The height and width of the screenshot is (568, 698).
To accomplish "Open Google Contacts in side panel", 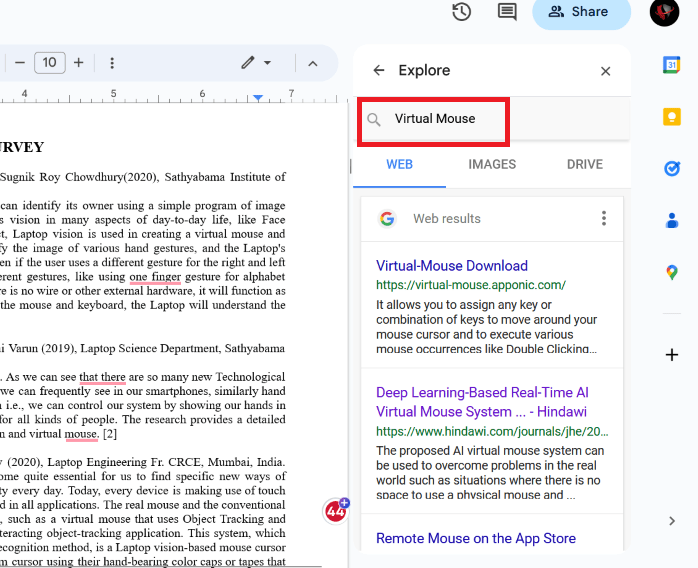I will pyautogui.click(x=672, y=220).
